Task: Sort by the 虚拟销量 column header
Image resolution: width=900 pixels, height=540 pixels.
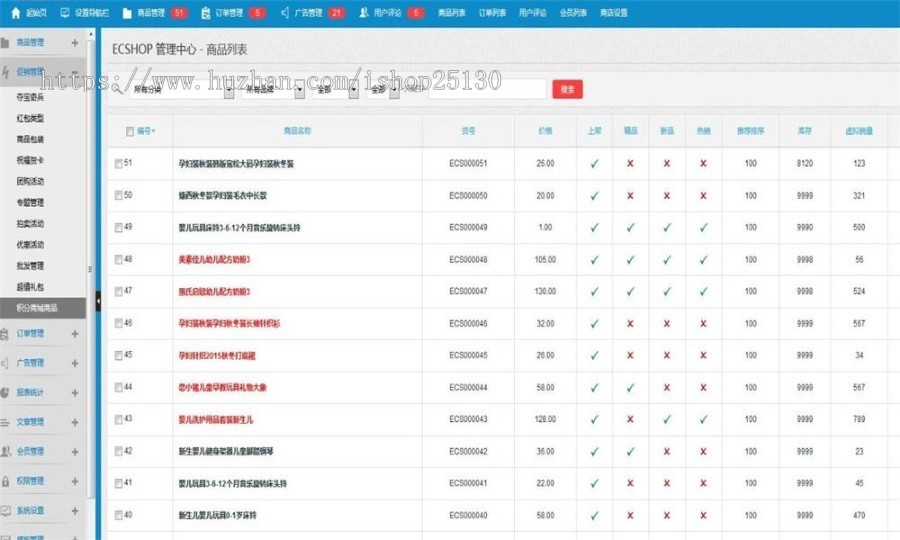Action: (x=859, y=131)
